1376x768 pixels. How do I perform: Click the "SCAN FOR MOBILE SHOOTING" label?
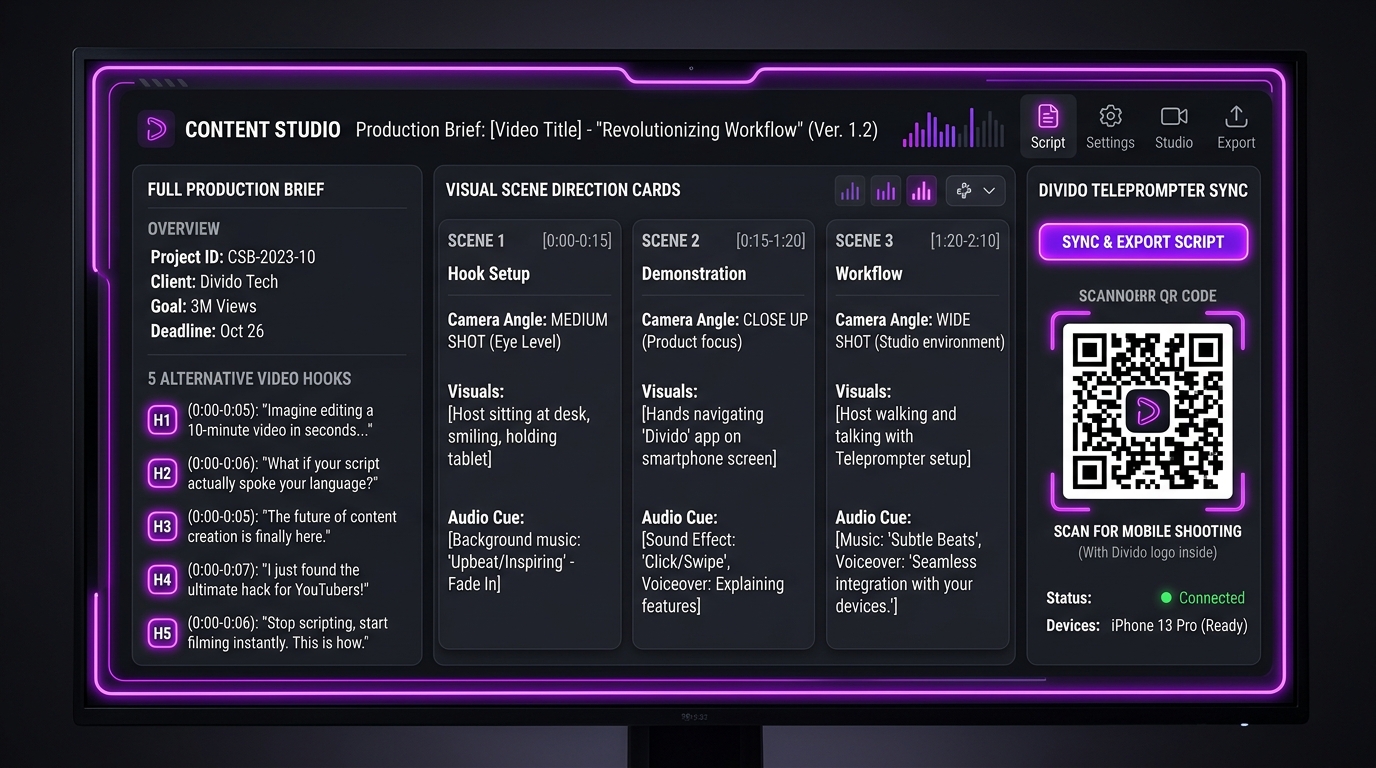tap(1148, 531)
